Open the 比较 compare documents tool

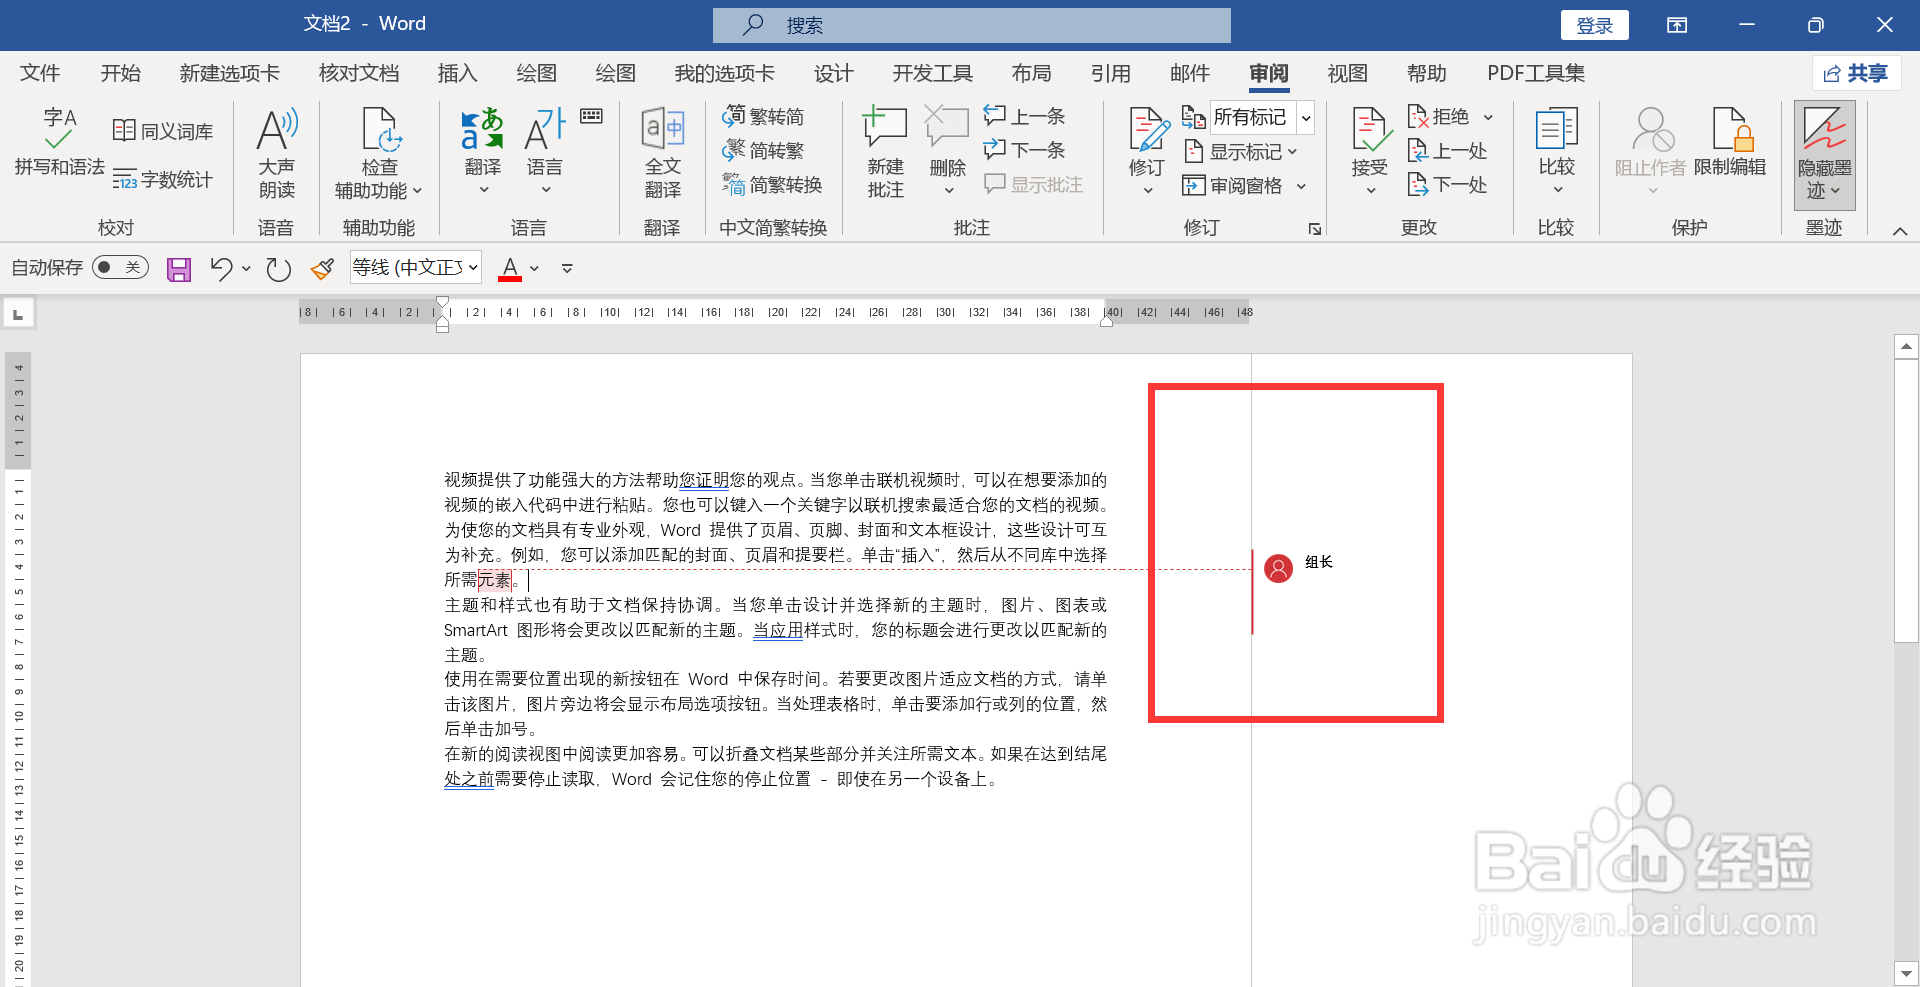[x=1557, y=150]
